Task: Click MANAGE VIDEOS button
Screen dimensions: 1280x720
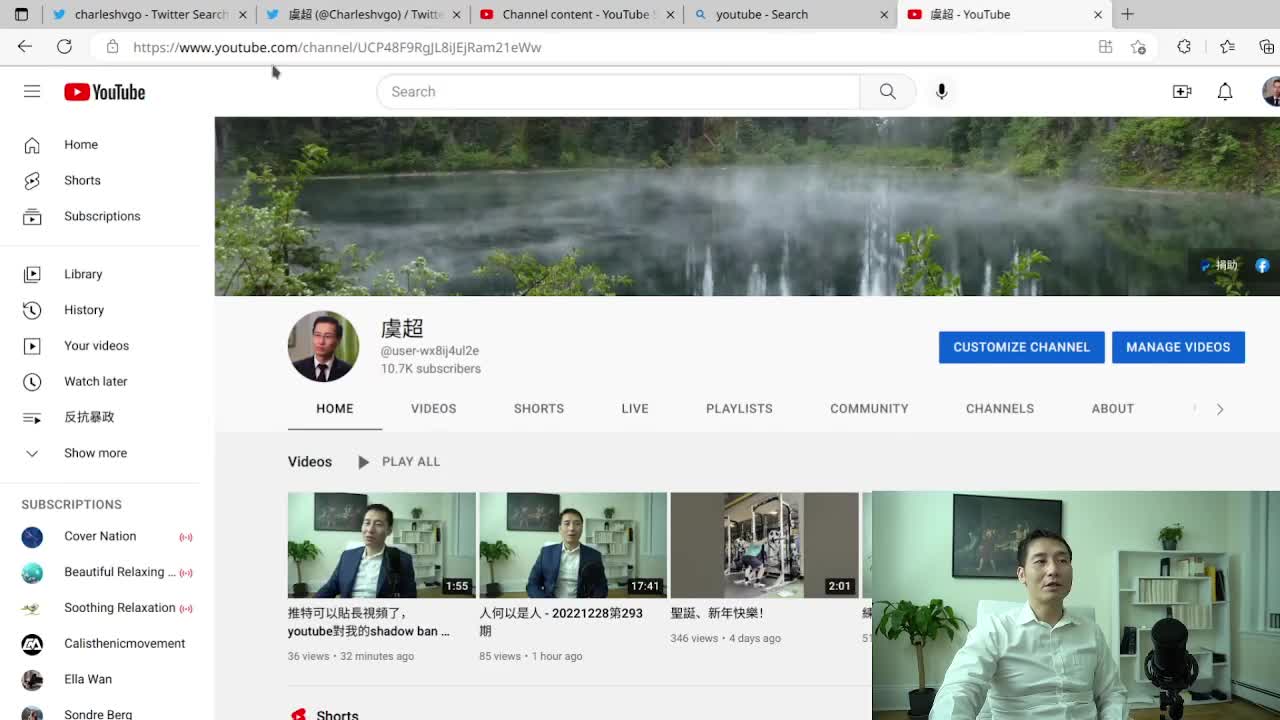Action: pyautogui.click(x=1178, y=347)
